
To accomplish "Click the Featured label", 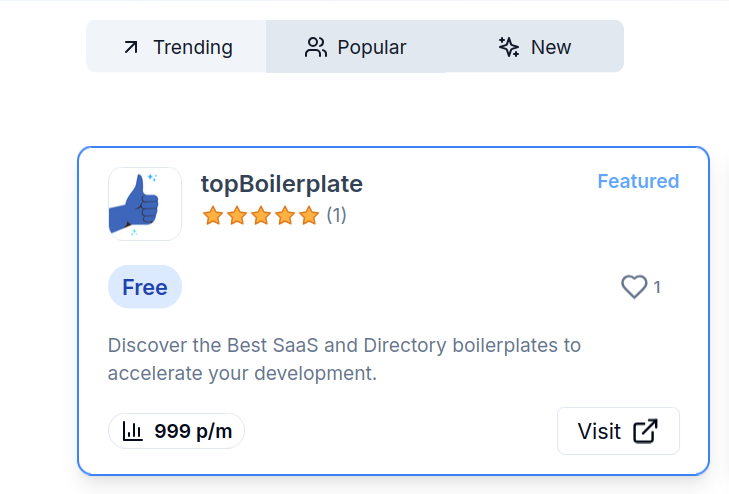I will 638,181.
